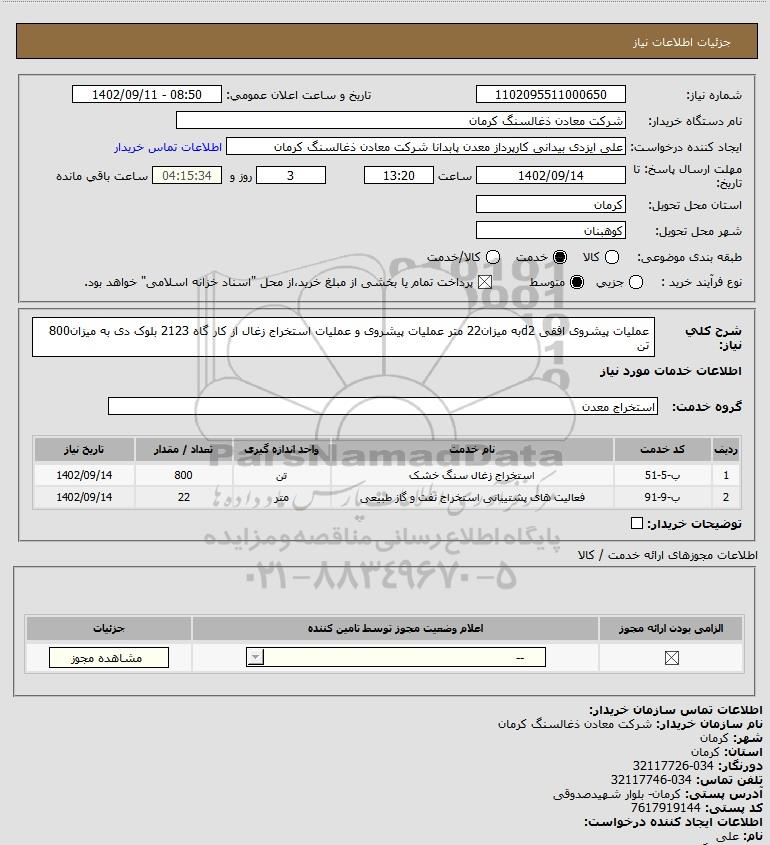
Task: Click the deadline time field 13:20
Action: [399, 175]
